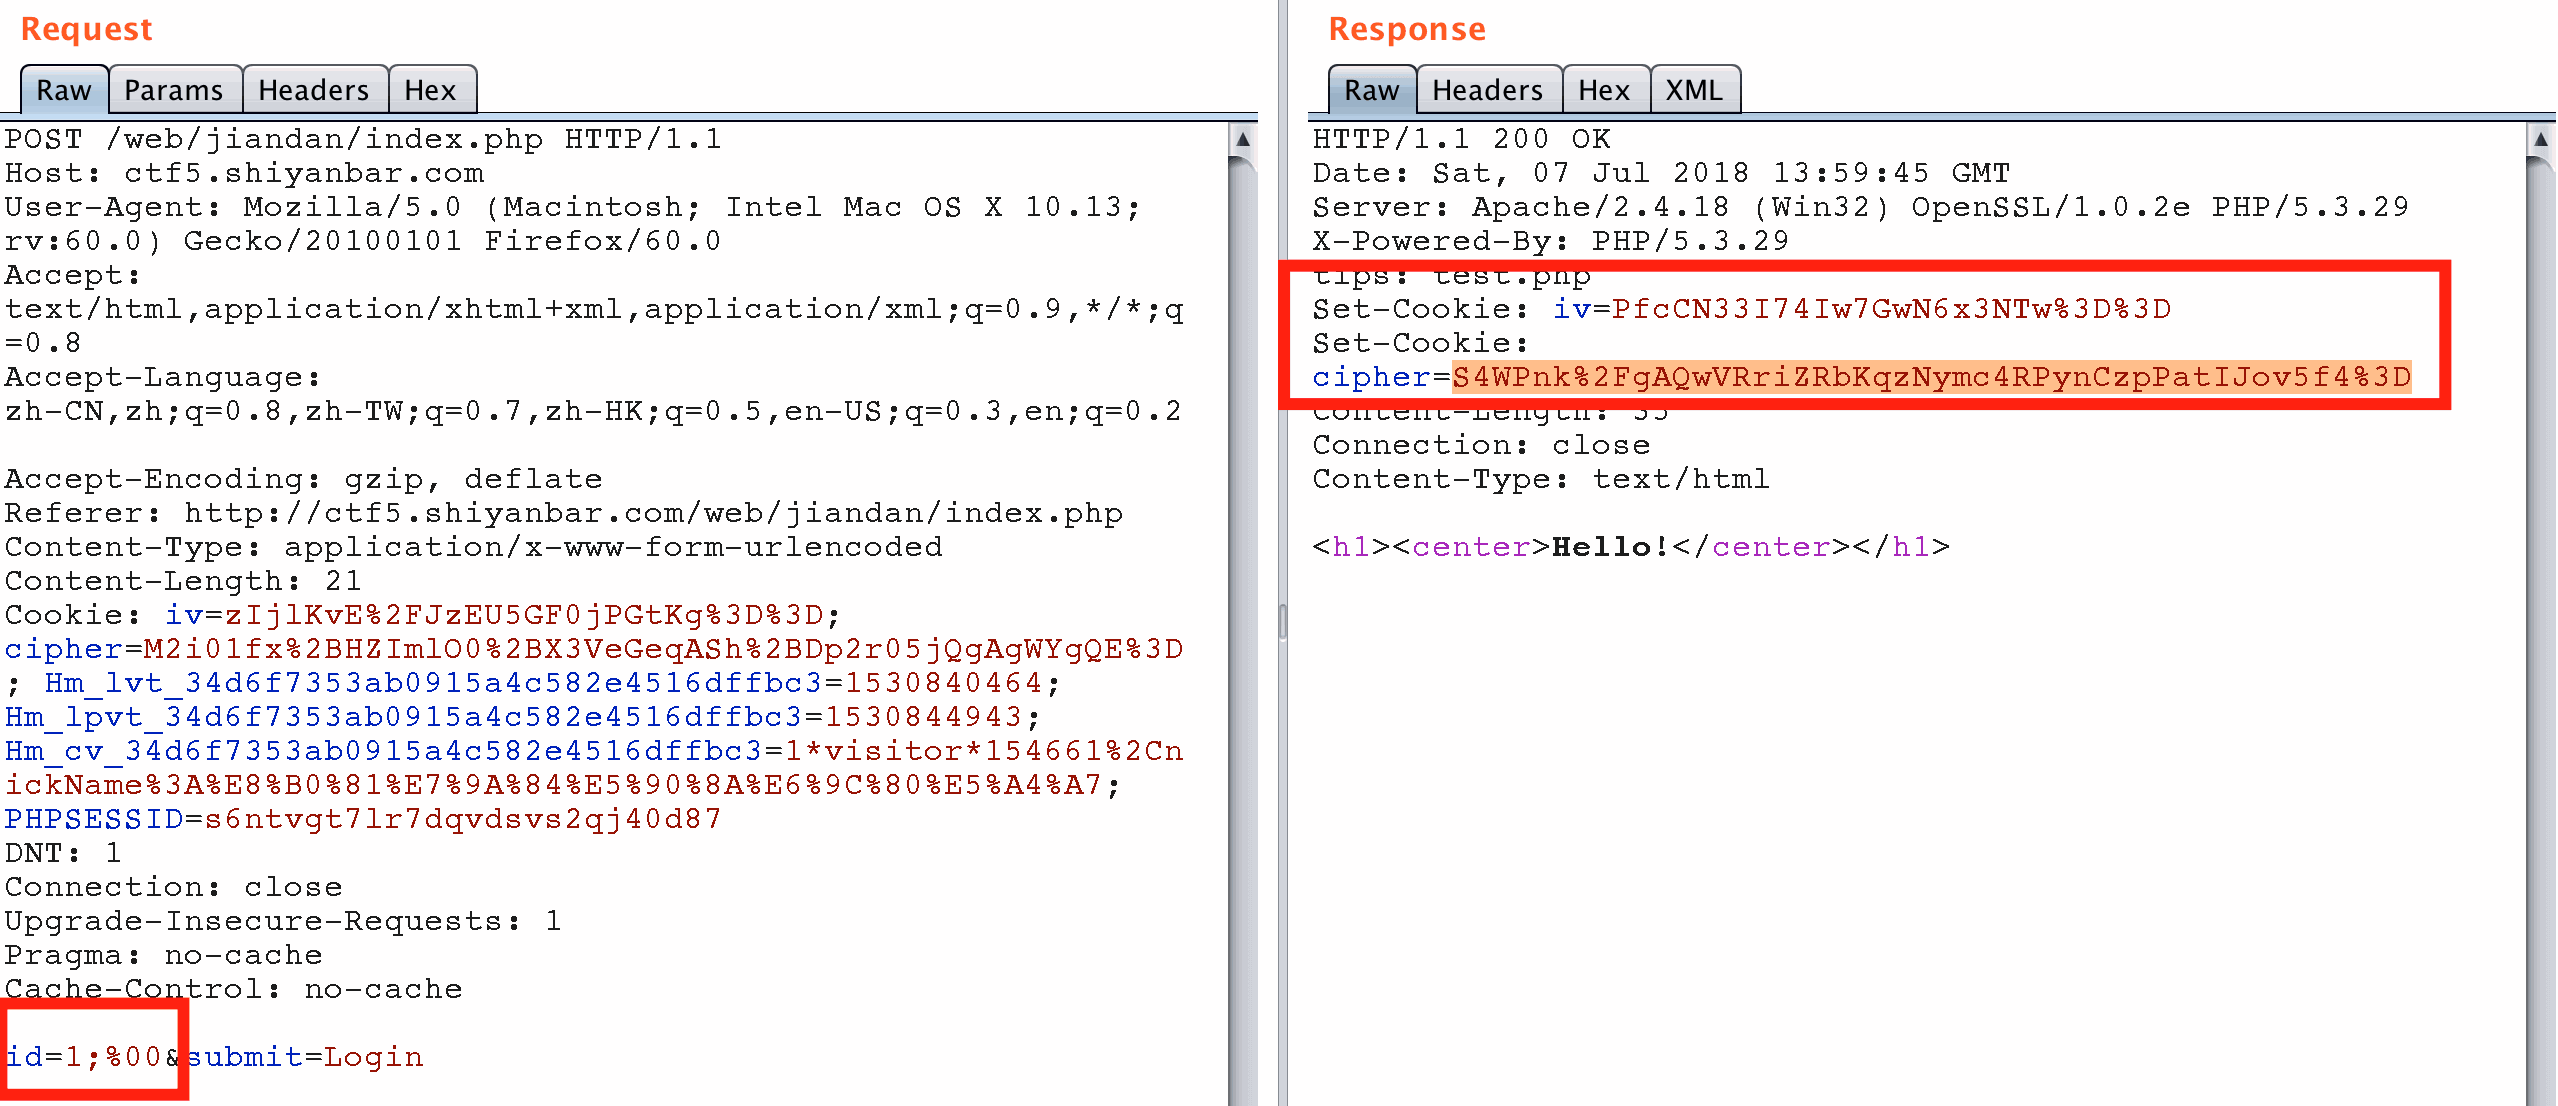
Task: Select the Raw tab in Response panel
Action: tap(1372, 90)
